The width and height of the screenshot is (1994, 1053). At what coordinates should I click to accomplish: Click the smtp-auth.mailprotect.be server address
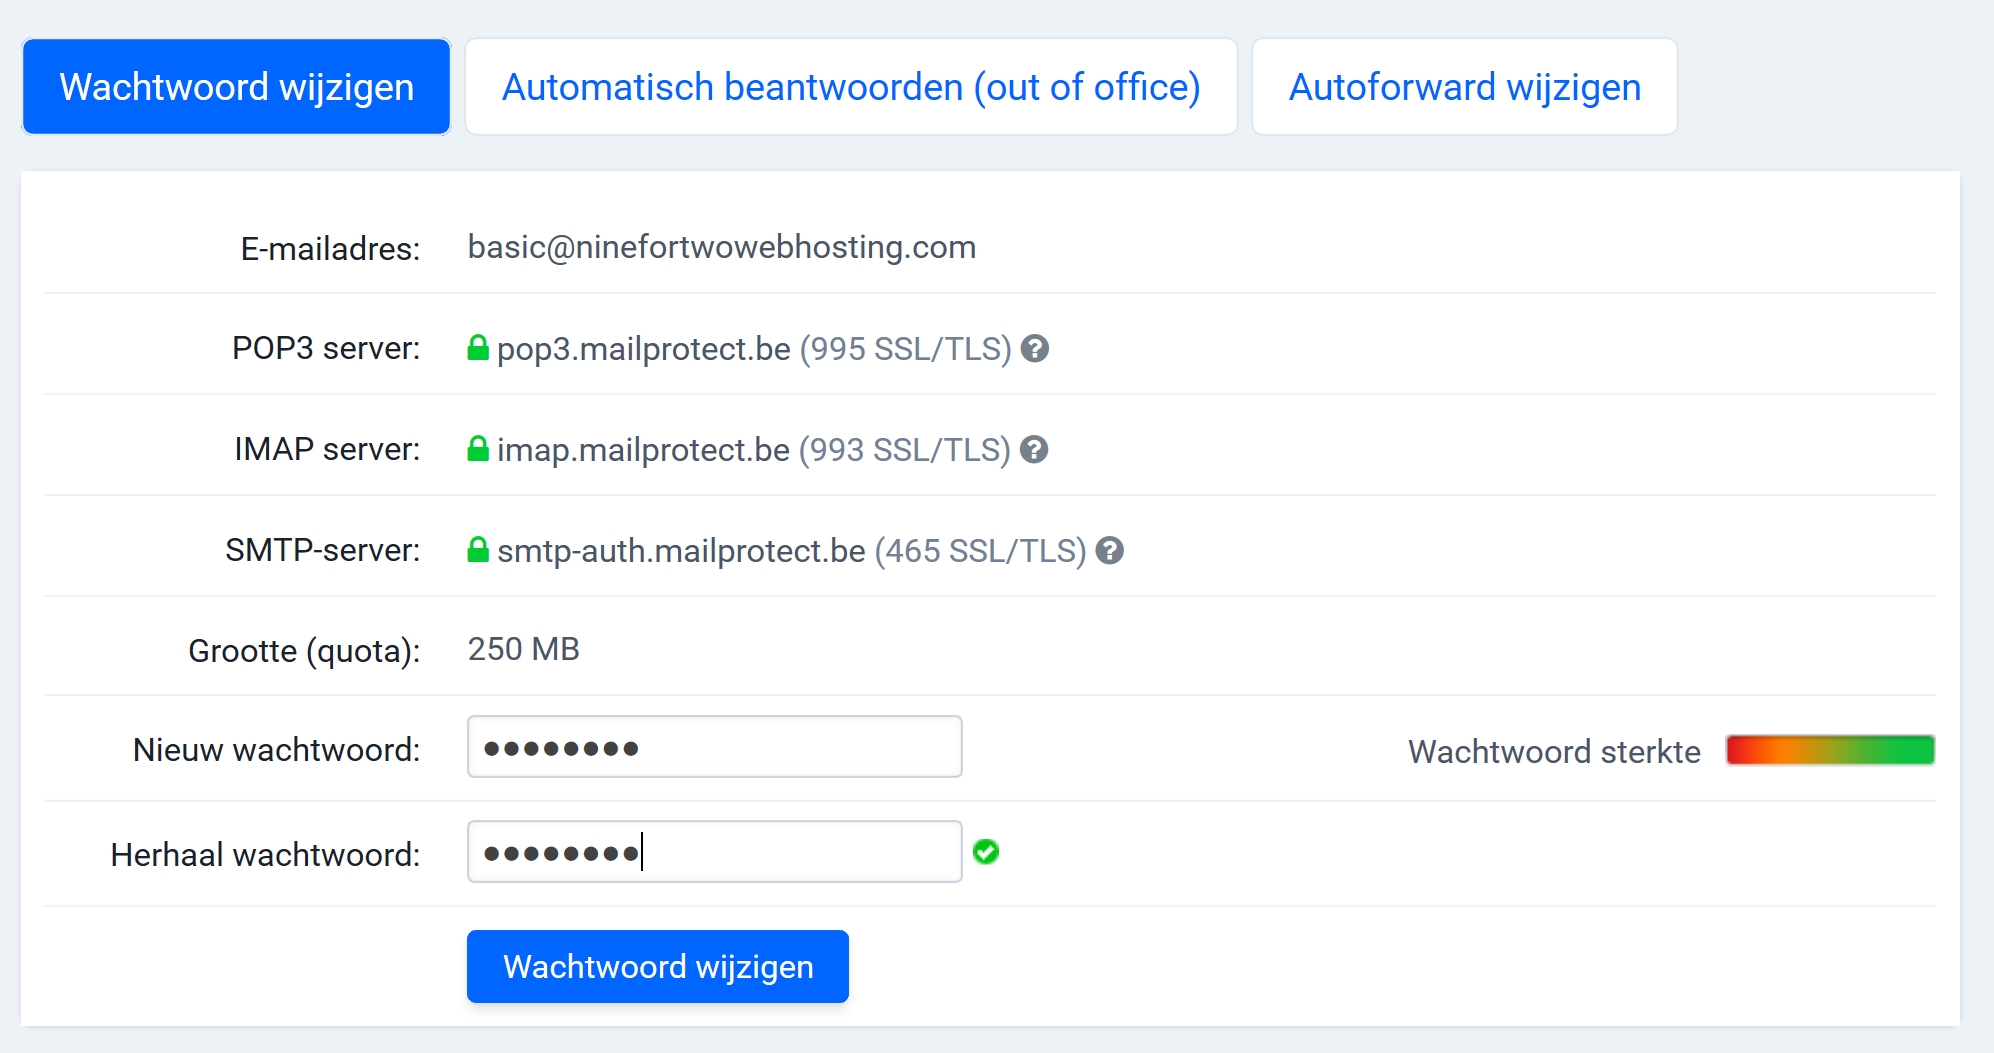[681, 551]
